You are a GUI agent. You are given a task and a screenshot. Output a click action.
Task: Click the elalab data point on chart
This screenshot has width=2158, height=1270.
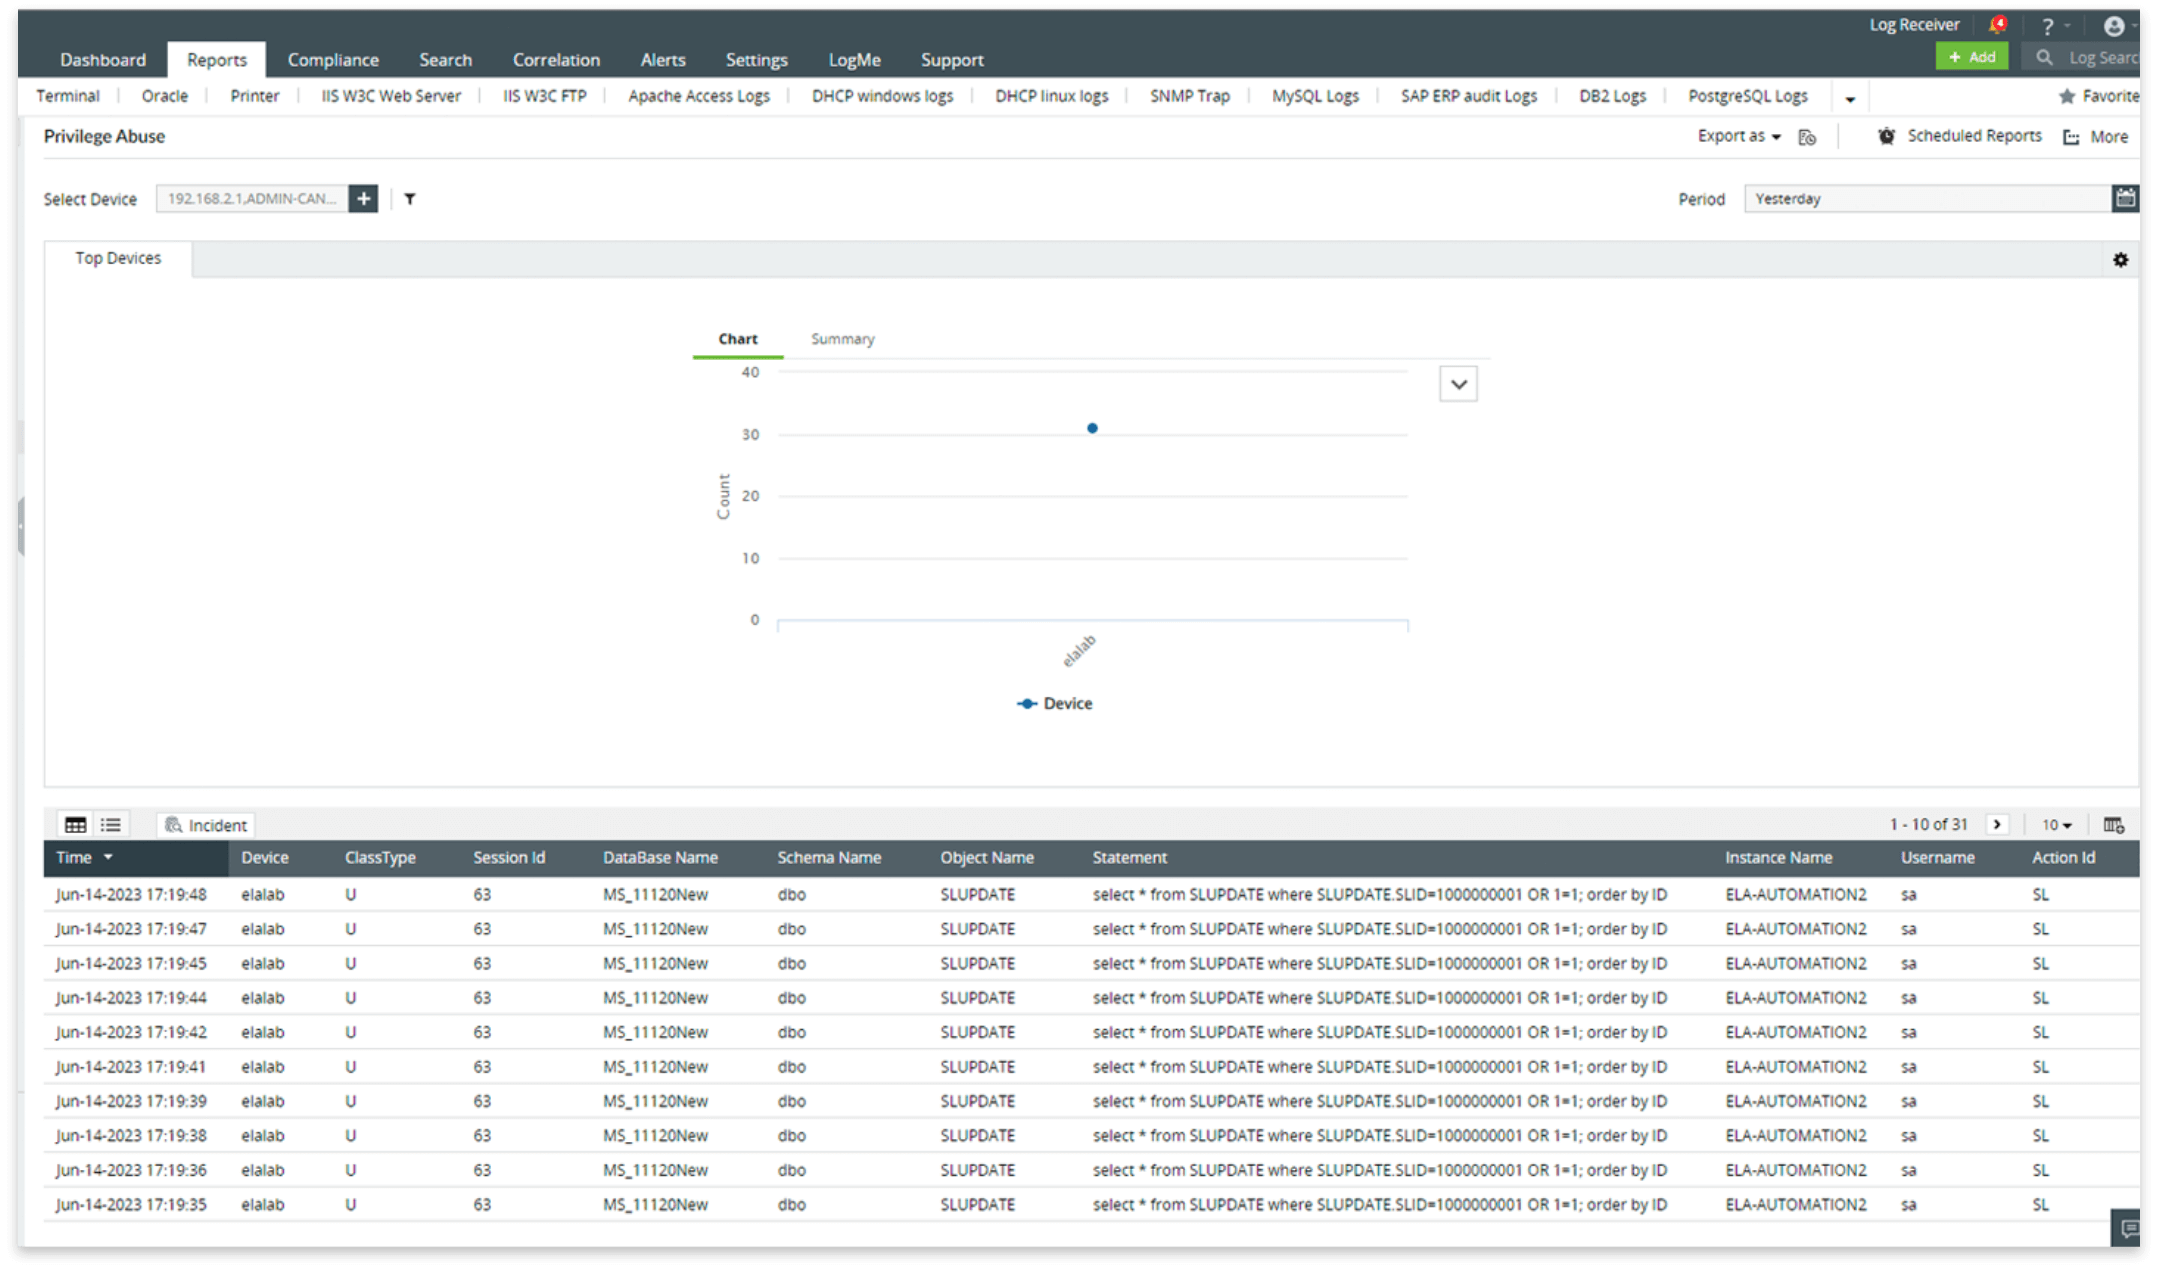point(1092,428)
